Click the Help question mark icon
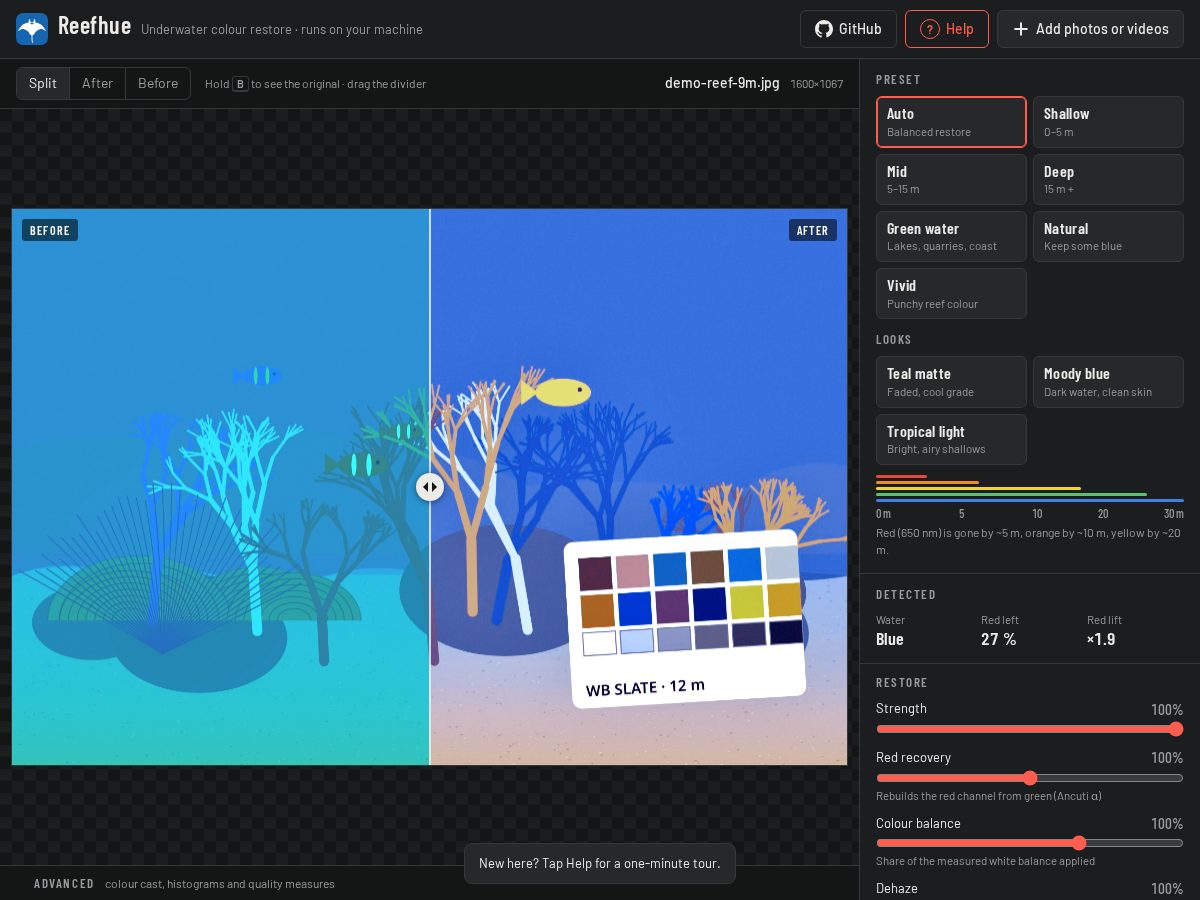This screenshot has height=900, width=1200. tap(930, 29)
